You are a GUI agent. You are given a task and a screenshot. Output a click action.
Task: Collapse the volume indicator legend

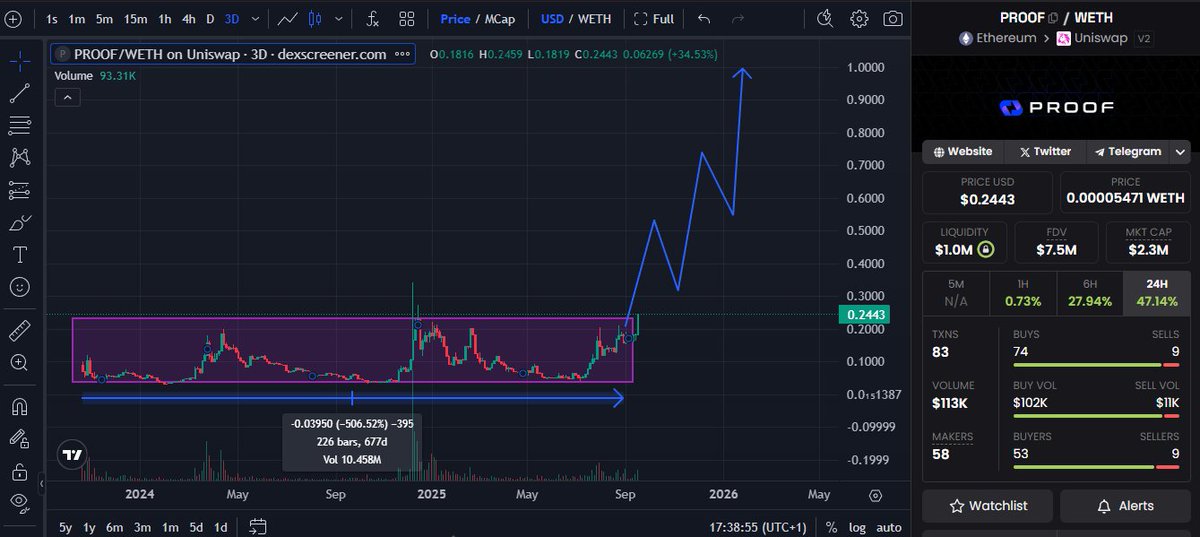66,97
